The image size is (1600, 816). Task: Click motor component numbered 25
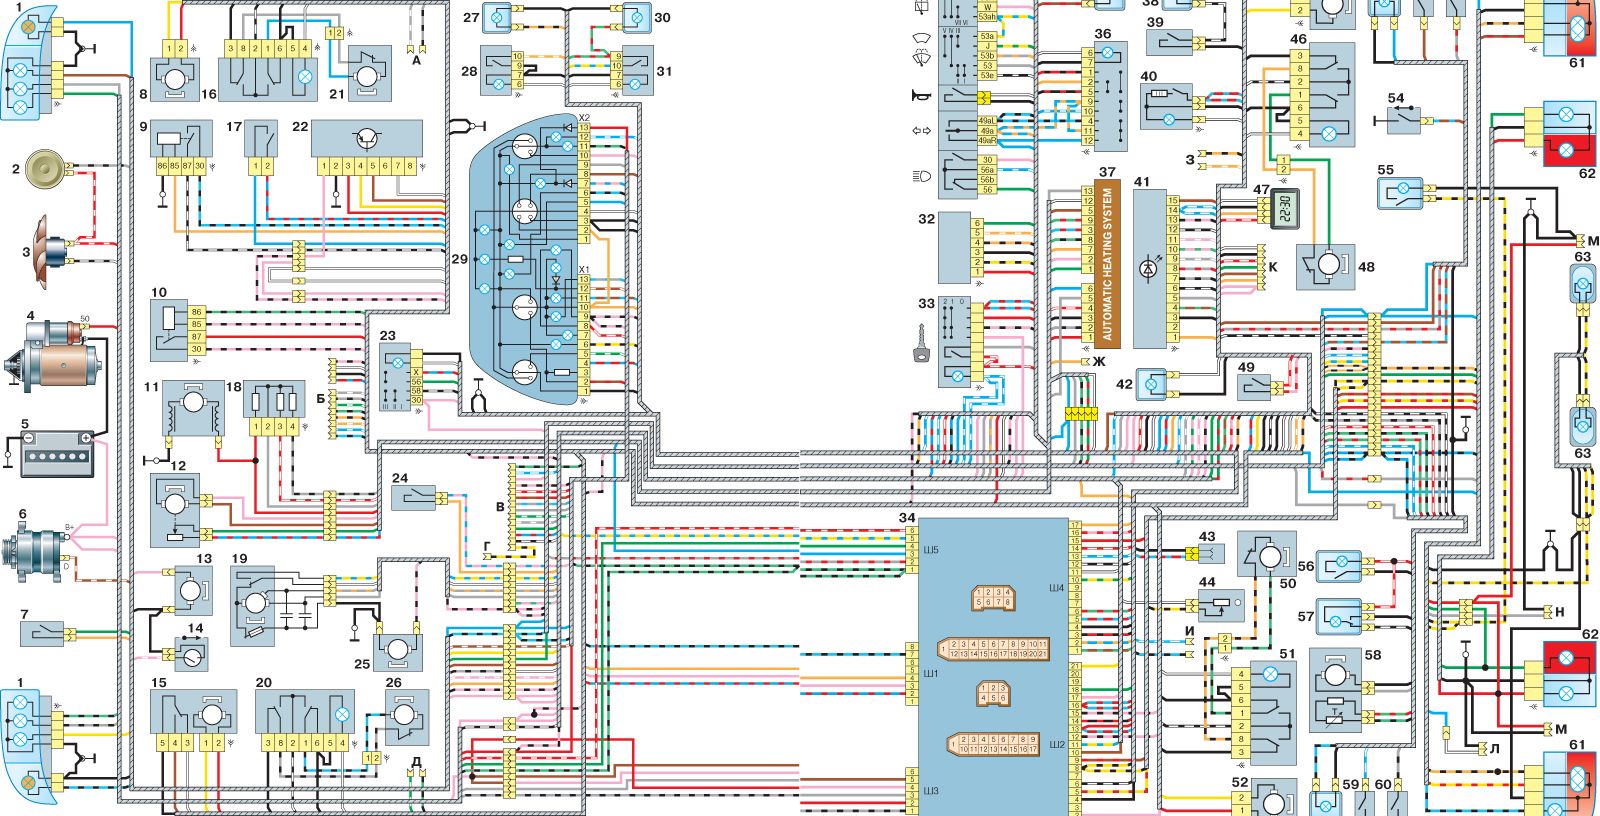[x=399, y=652]
